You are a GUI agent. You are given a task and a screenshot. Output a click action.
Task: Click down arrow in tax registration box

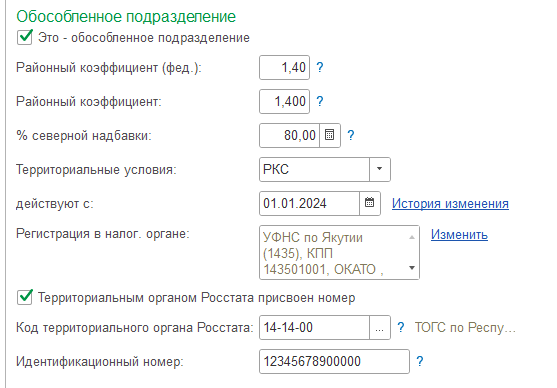tap(412, 268)
